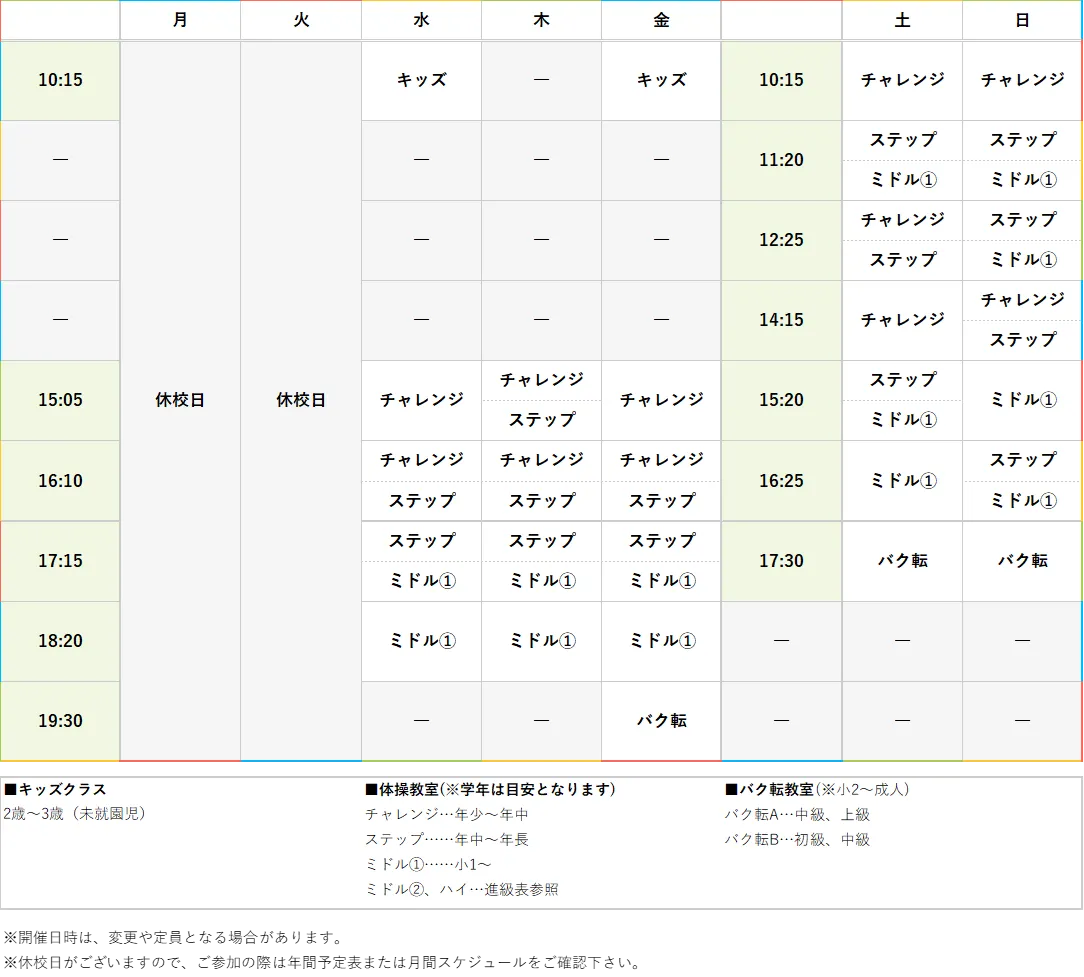The height and width of the screenshot is (977, 1084).
Task: Select the 金曜19:30 バク転 class
Action: pyautogui.click(x=660, y=720)
